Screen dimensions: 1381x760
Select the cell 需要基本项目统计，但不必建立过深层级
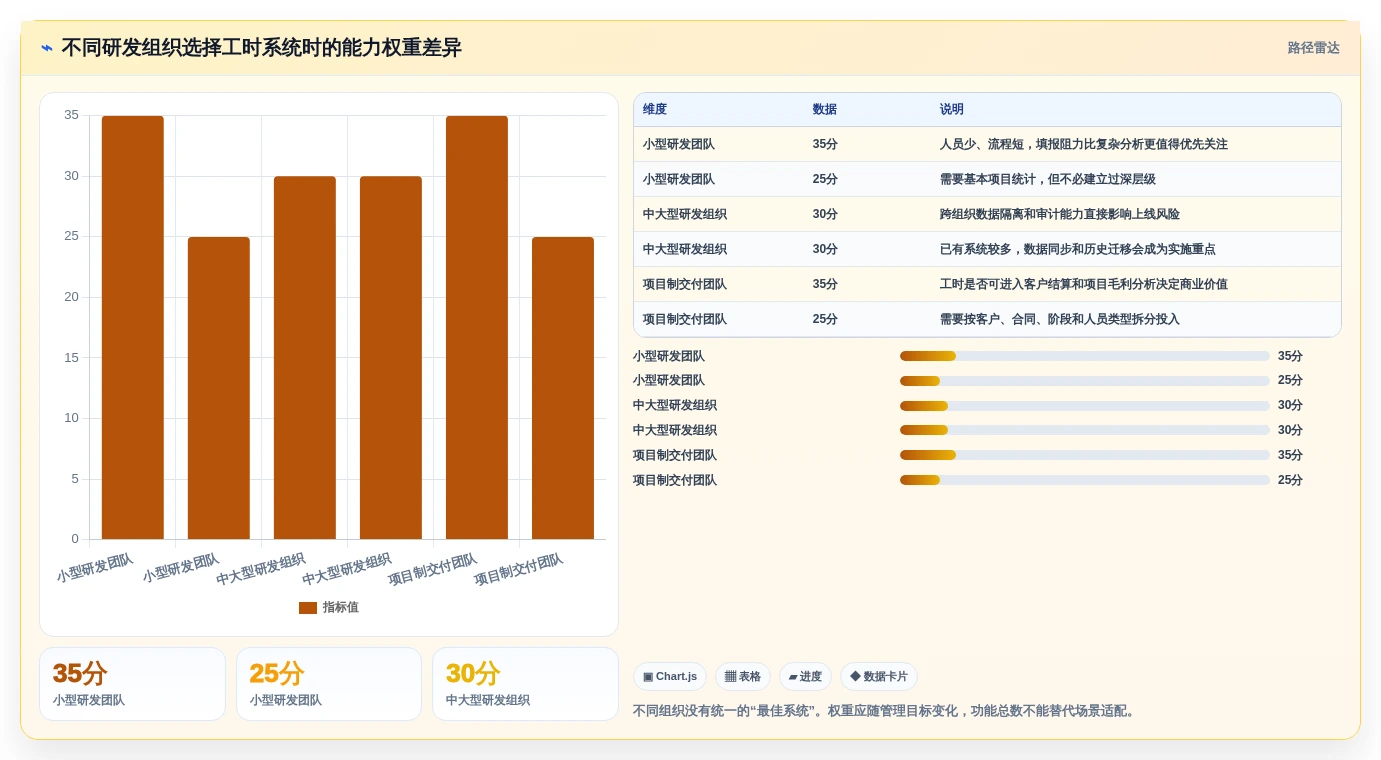click(1048, 180)
